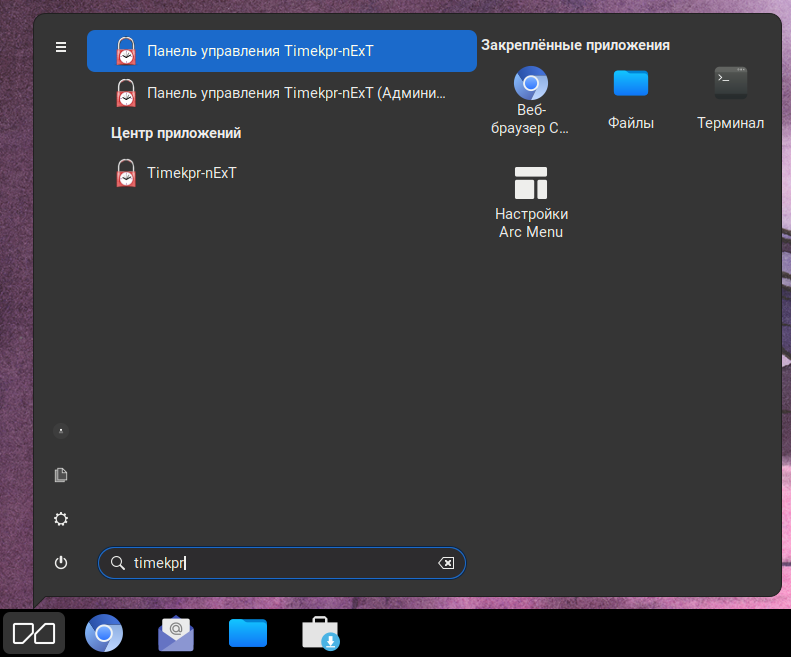Click the power button in sidebar
The image size is (791, 657).
[x=61, y=563]
